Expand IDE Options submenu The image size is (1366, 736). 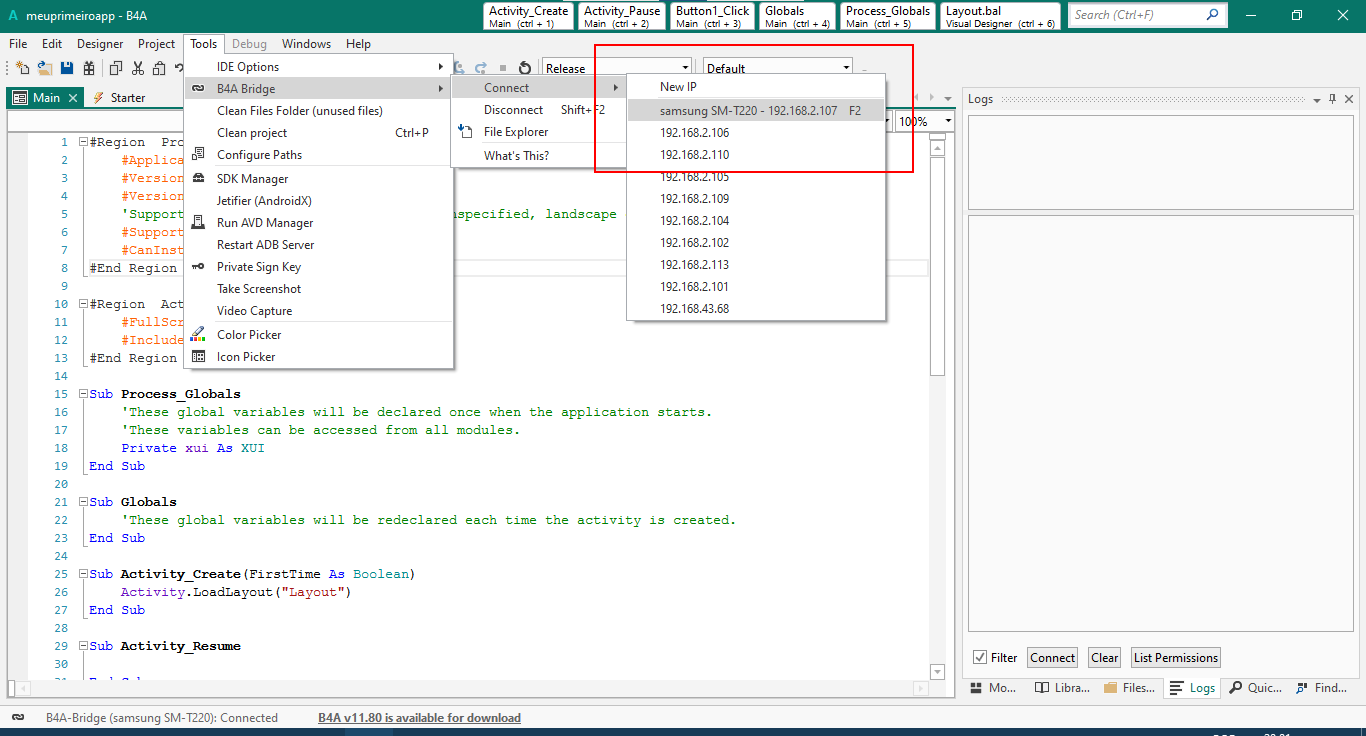coord(319,67)
